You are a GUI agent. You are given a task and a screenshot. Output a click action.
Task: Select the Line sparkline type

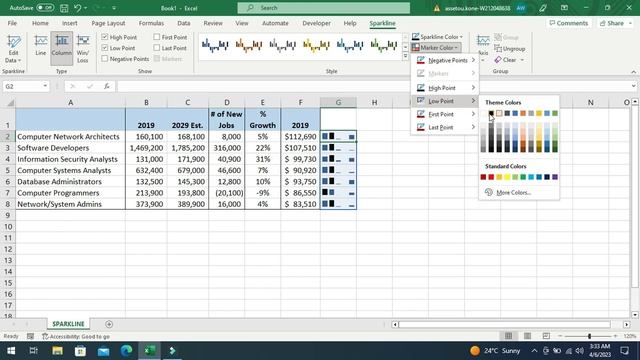40,46
